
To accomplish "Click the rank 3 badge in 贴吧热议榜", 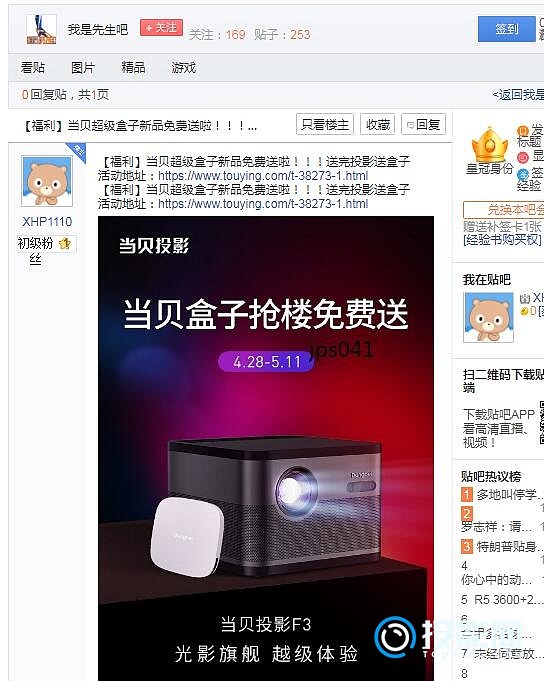I will [x=467, y=546].
